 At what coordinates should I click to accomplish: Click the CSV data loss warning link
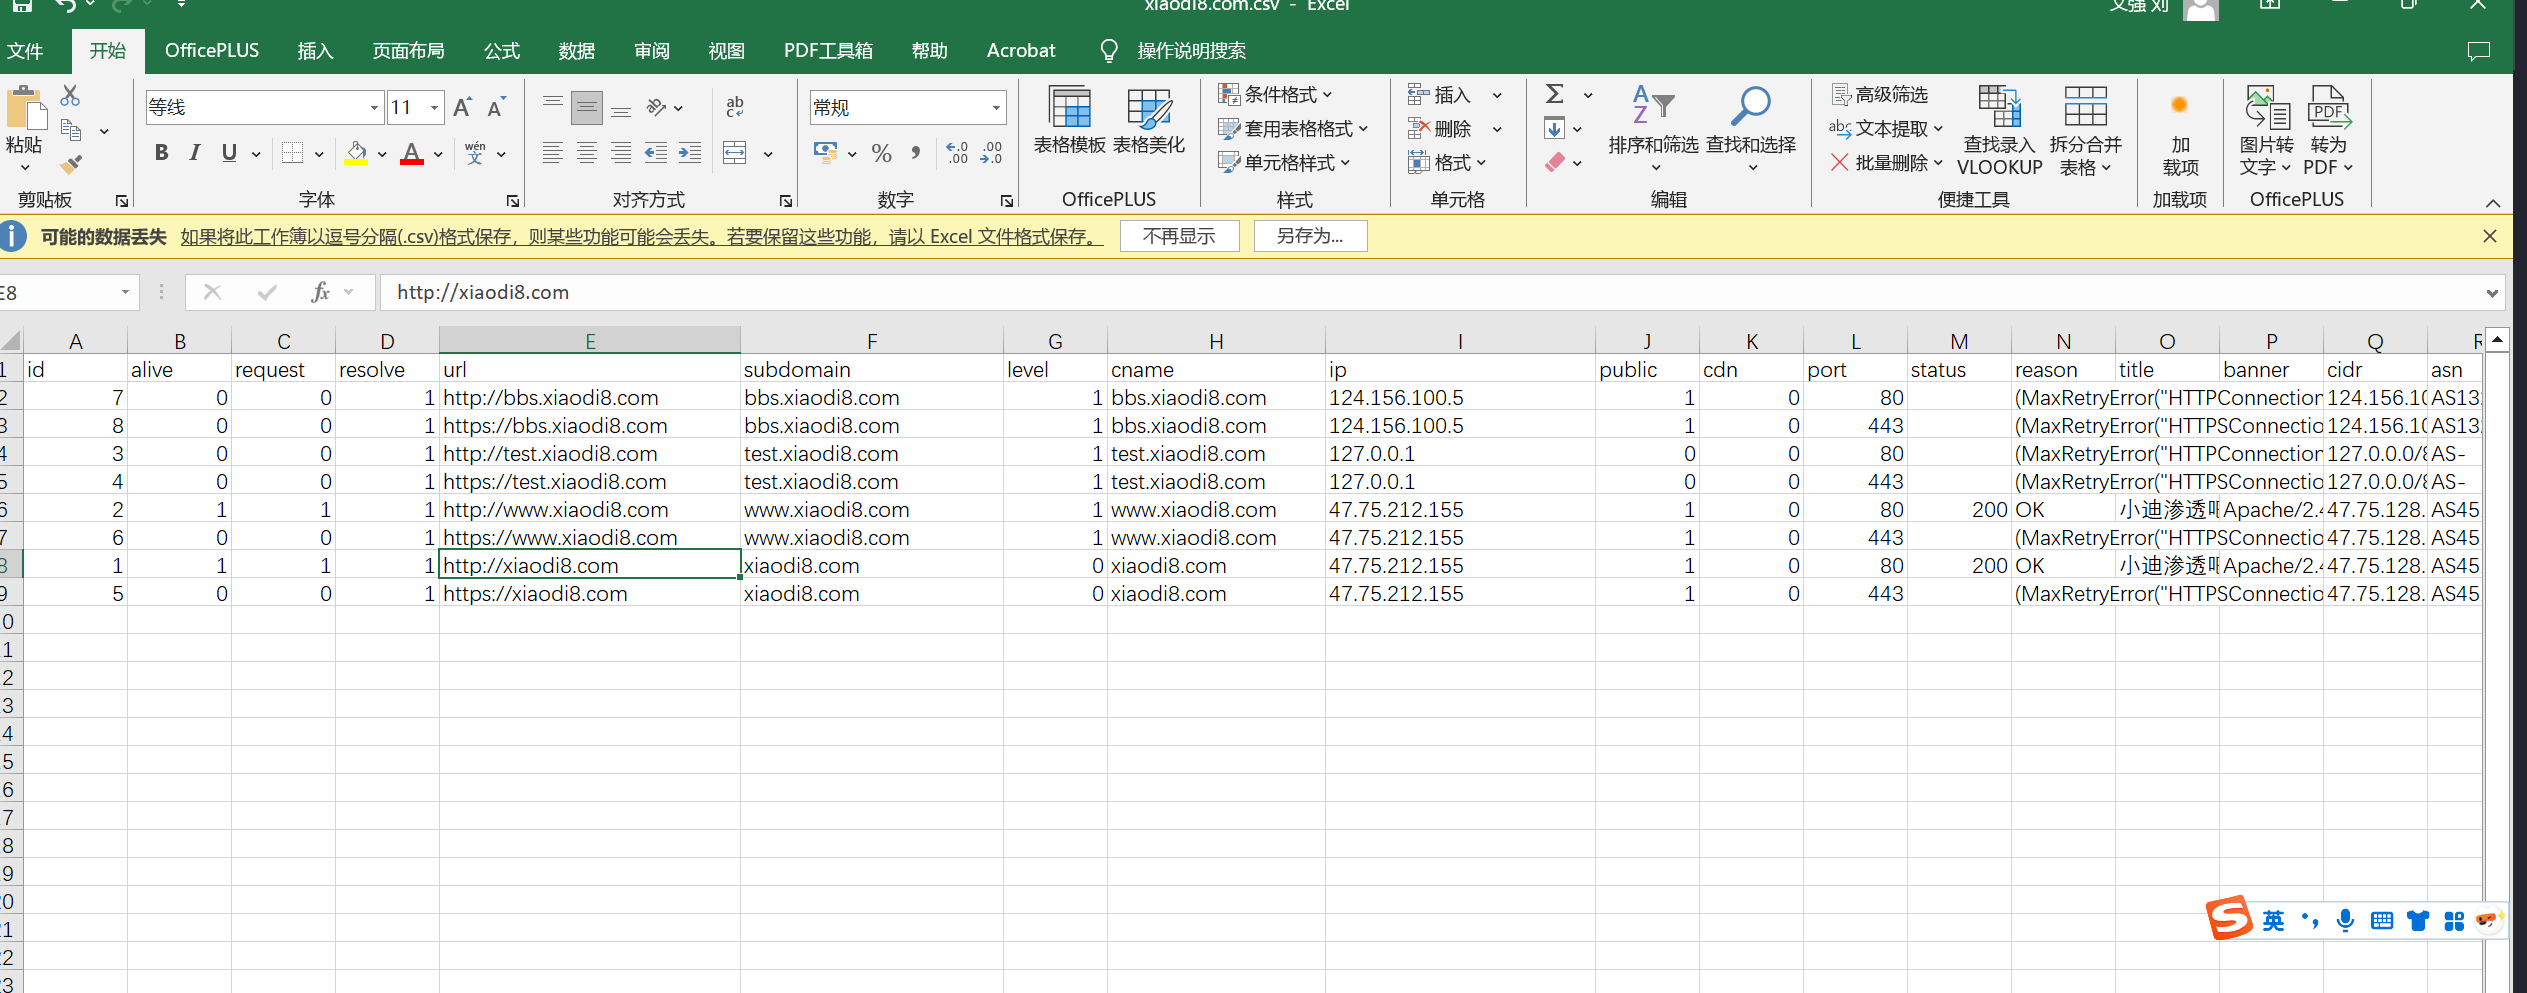642,237
